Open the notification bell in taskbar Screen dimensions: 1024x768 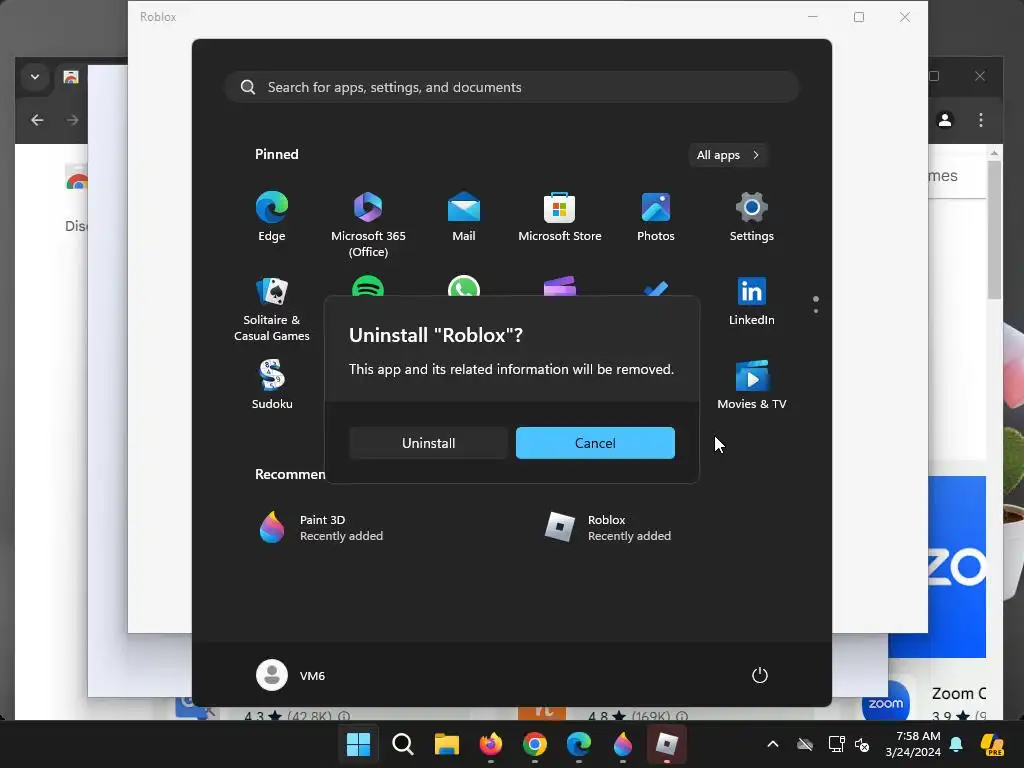tap(956, 744)
